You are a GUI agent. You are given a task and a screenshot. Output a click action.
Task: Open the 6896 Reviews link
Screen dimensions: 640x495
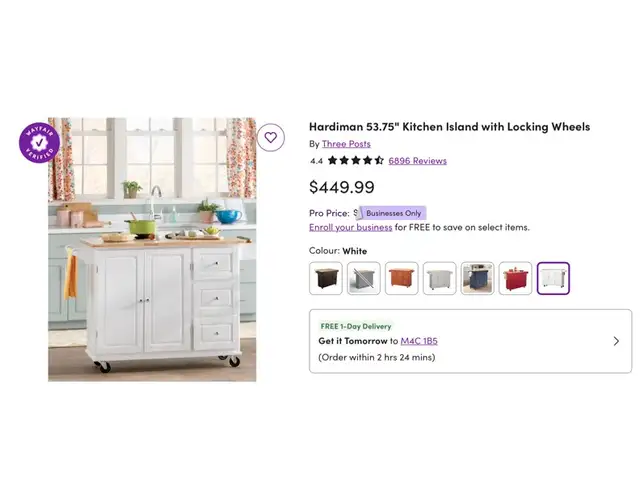(418, 161)
